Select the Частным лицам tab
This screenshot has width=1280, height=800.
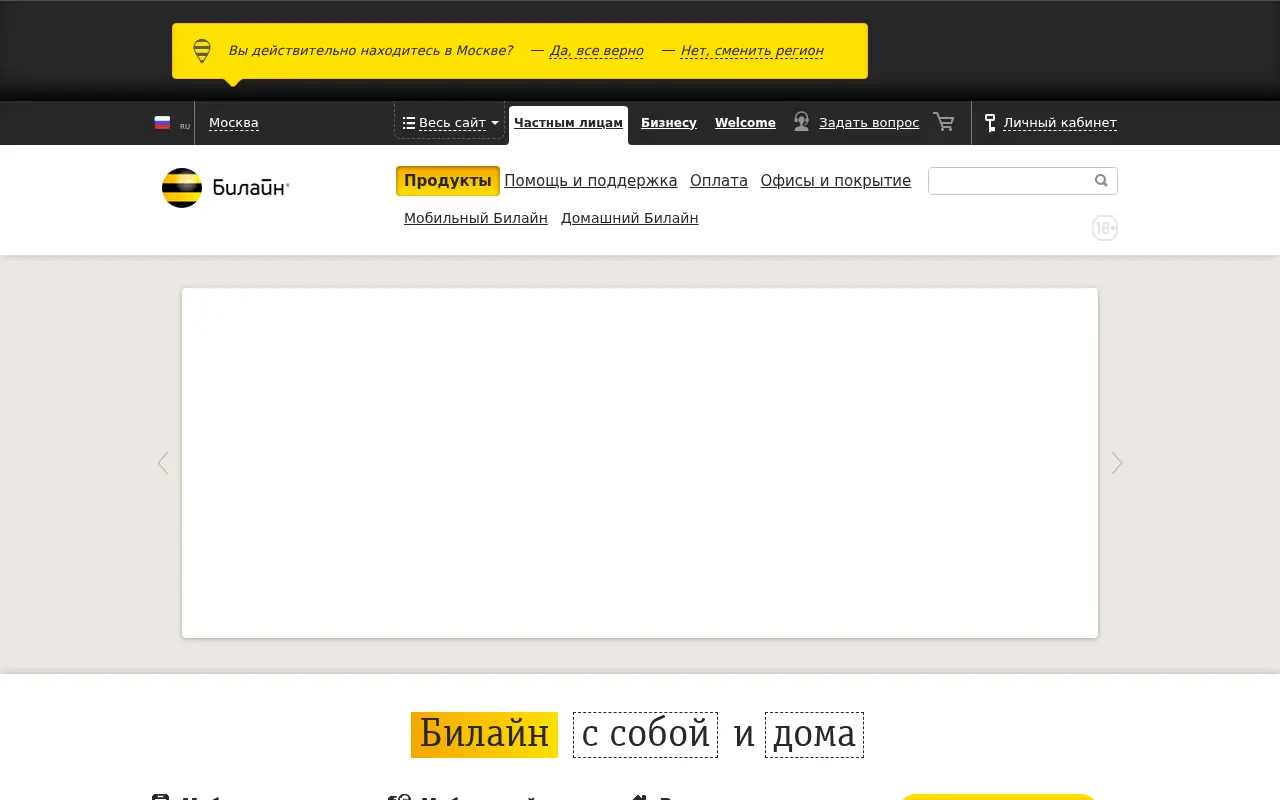(x=568, y=123)
